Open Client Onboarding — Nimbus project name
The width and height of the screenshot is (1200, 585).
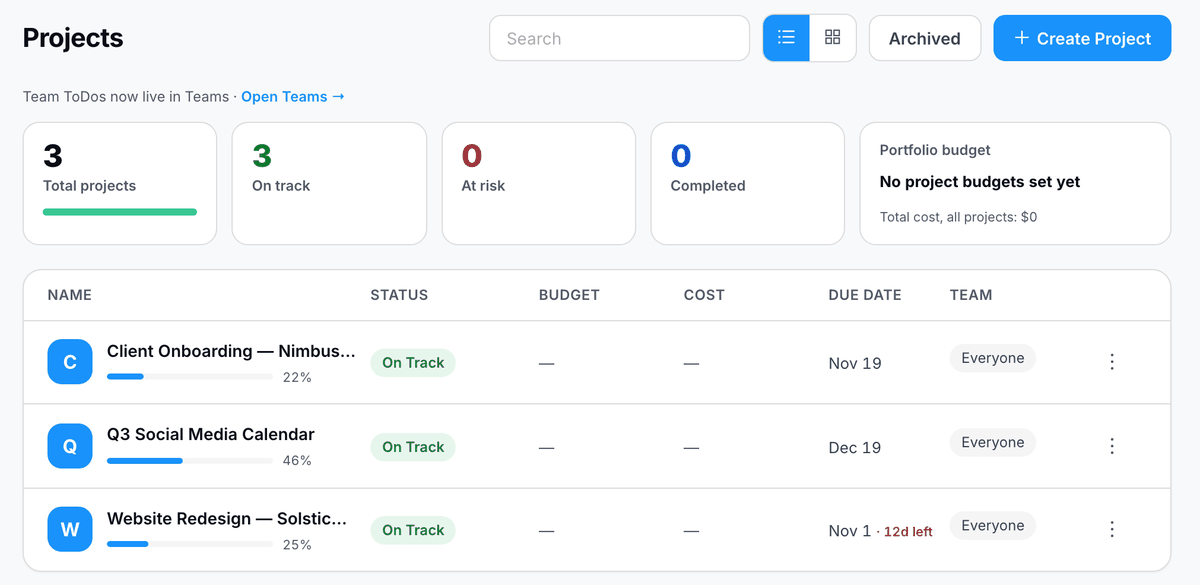[x=231, y=351]
